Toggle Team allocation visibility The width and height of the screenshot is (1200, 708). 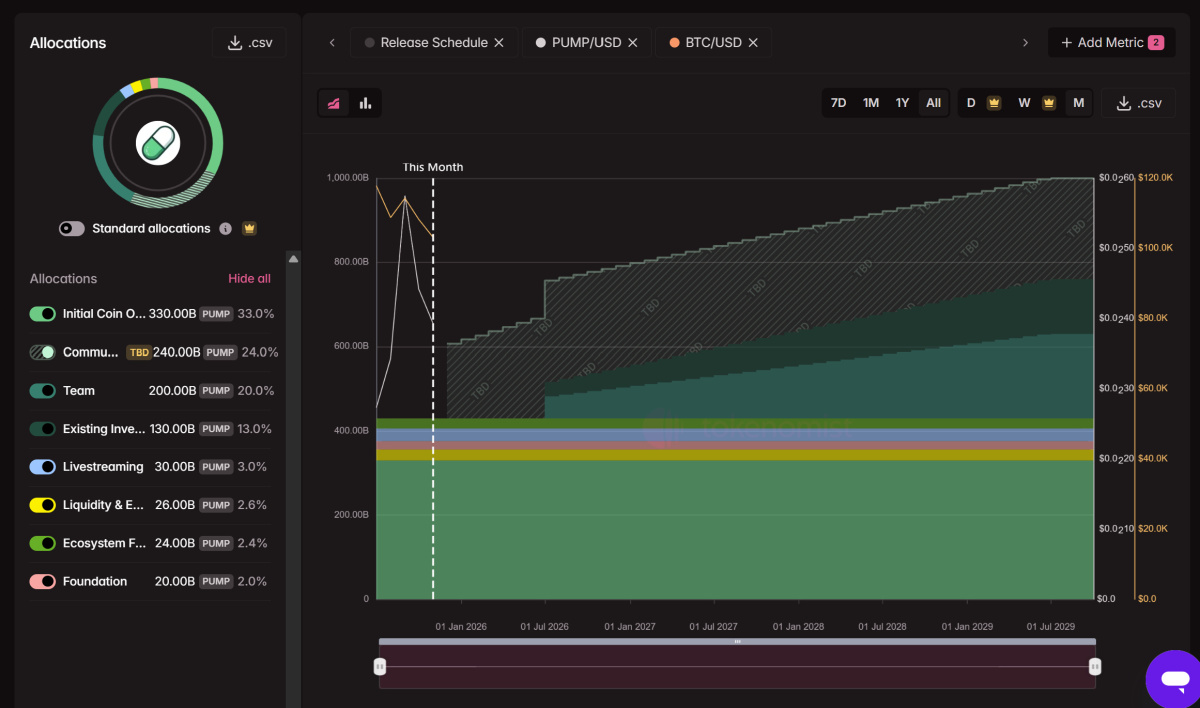pyautogui.click(x=43, y=391)
